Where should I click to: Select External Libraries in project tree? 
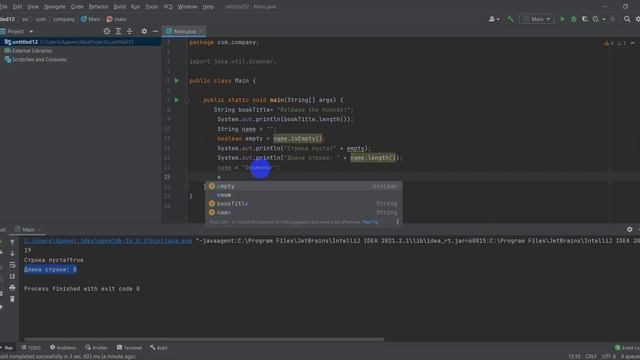coord(32,51)
